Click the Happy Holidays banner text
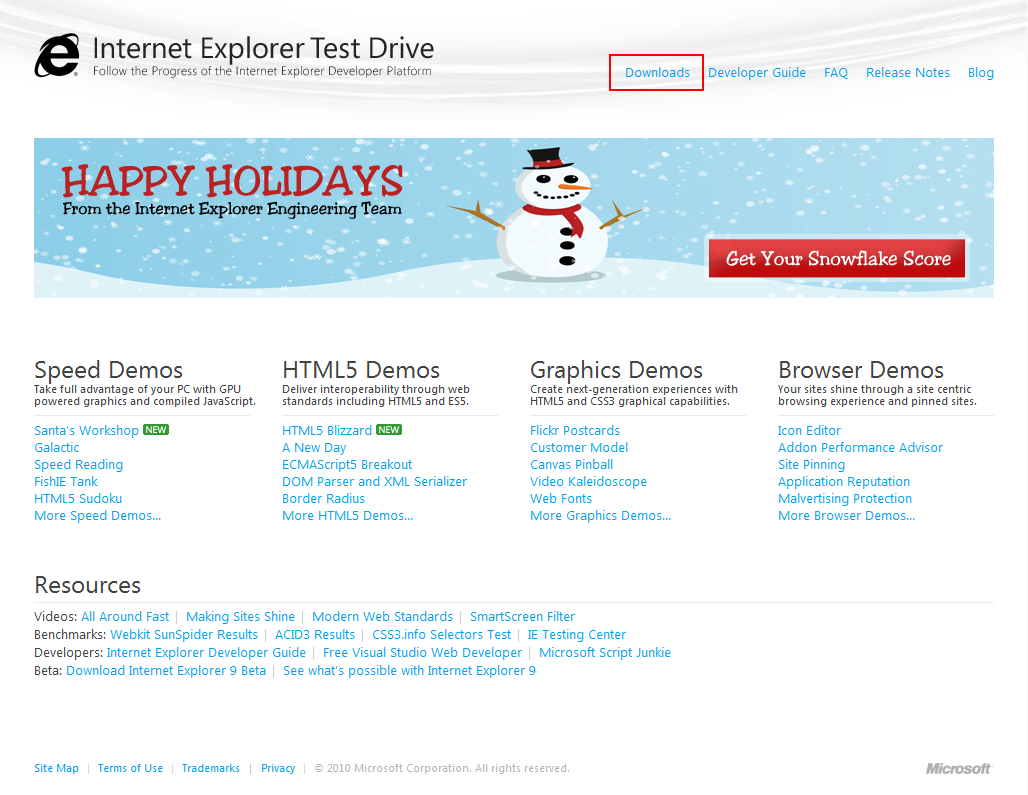This screenshot has height=795, width=1028. (x=232, y=182)
